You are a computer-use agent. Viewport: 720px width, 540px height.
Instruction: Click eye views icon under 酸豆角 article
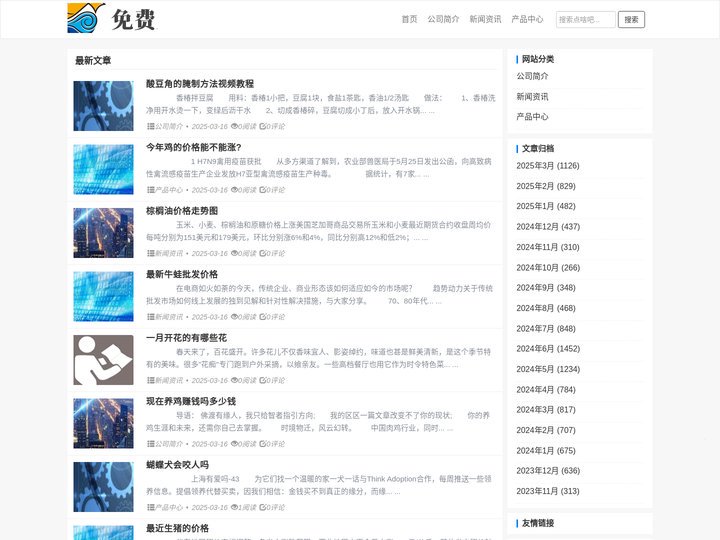coord(234,126)
